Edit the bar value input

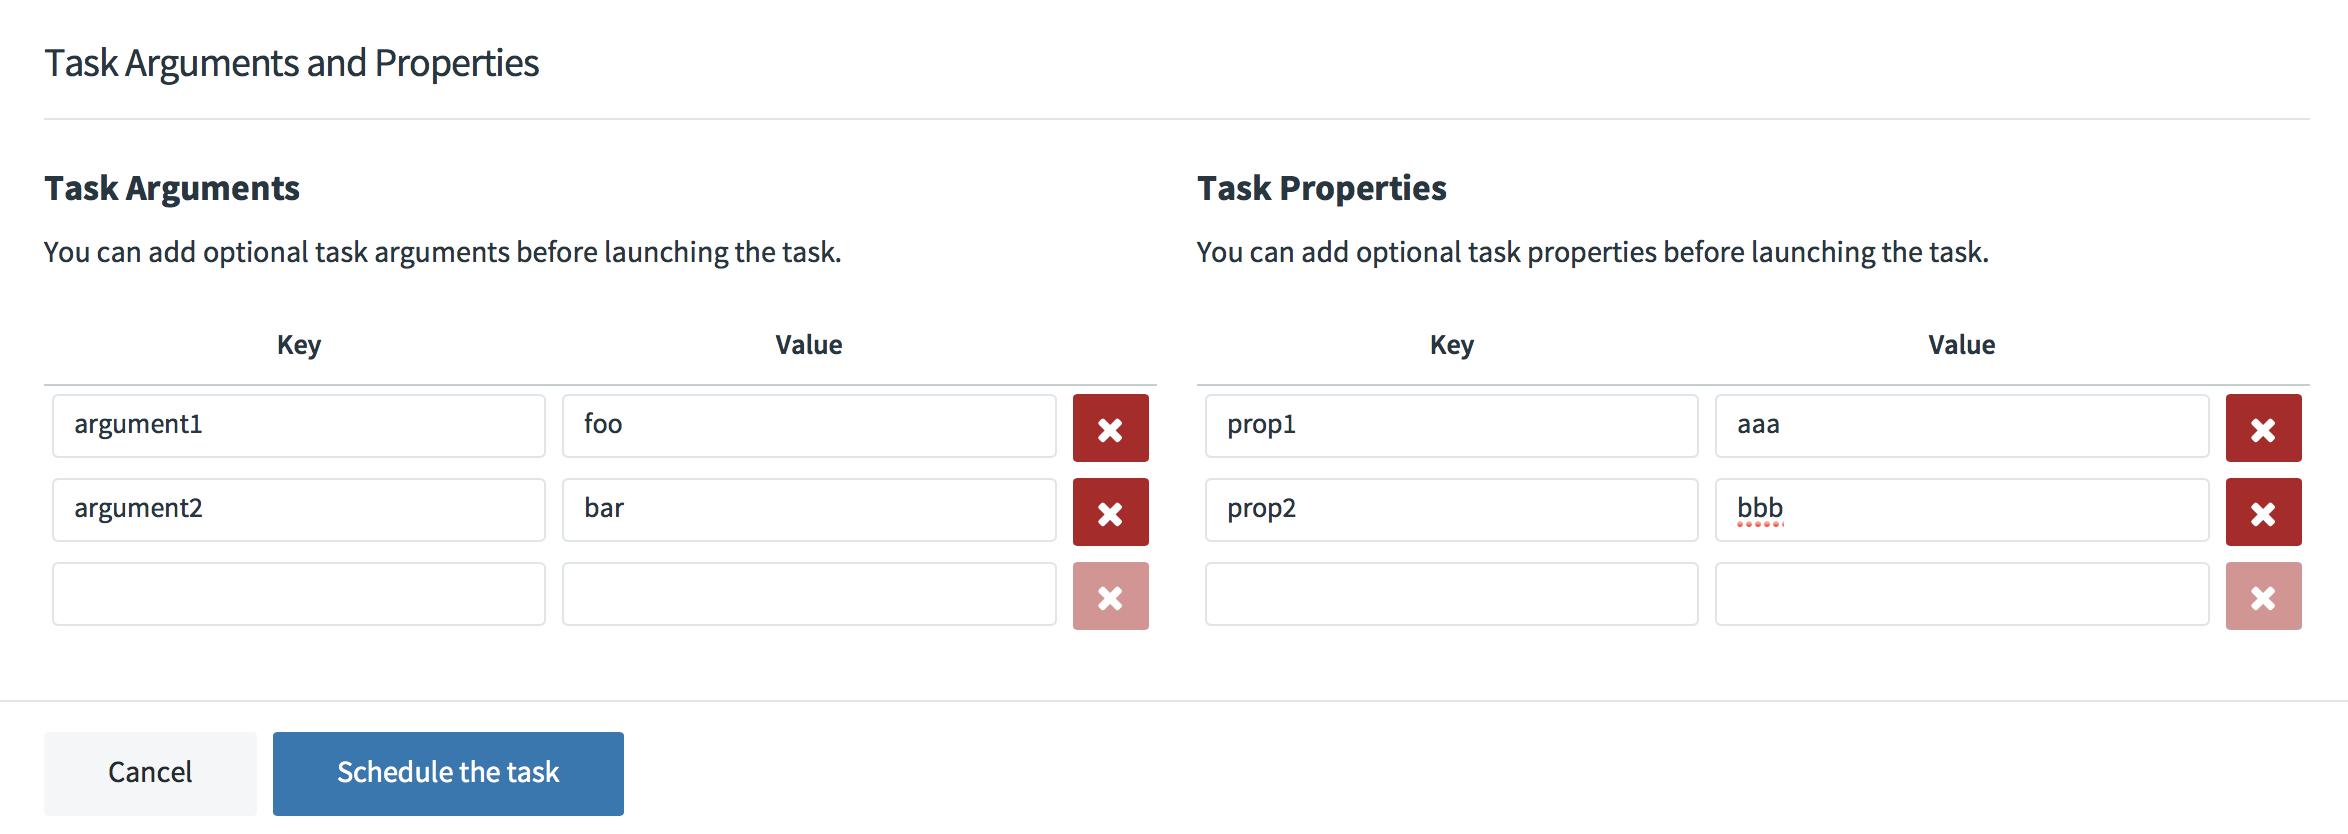(x=809, y=510)
